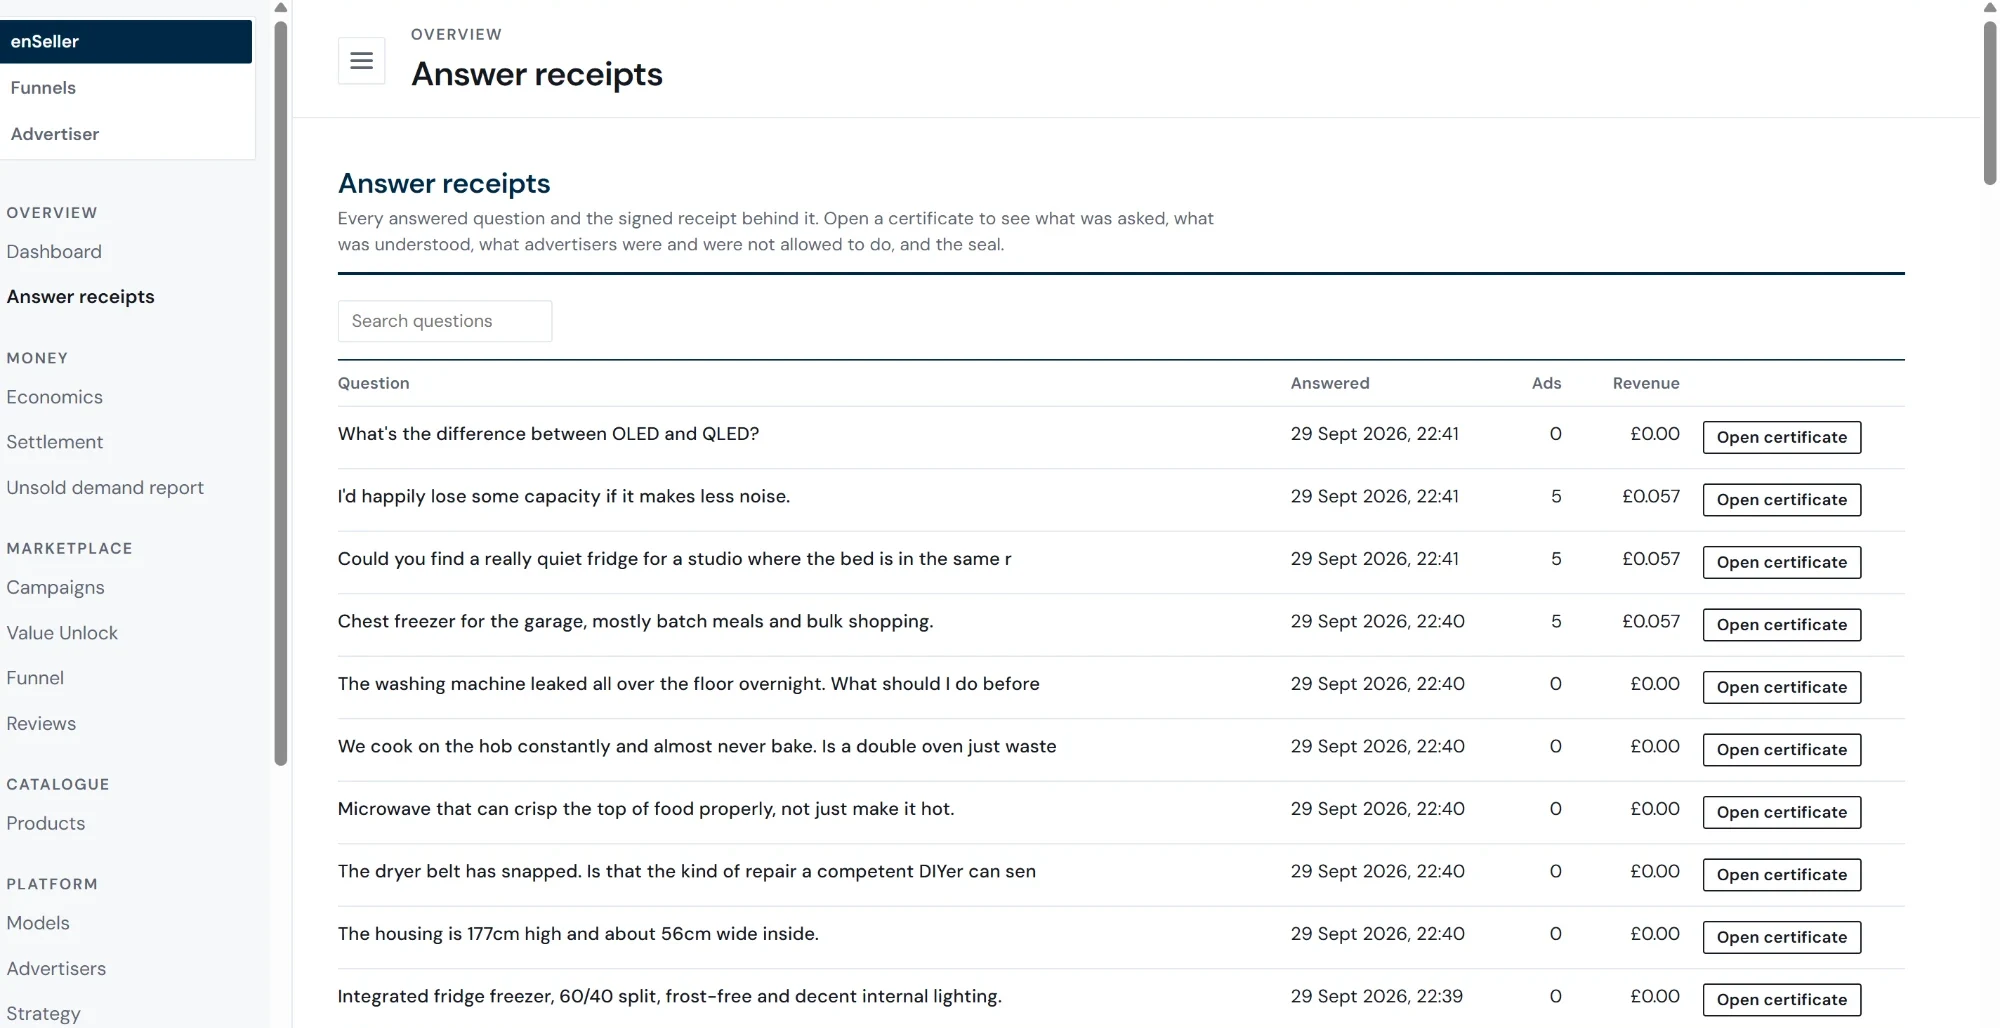
Task: Select 'We cook on the hob constantly' text
Action: (x=697, y=746)
